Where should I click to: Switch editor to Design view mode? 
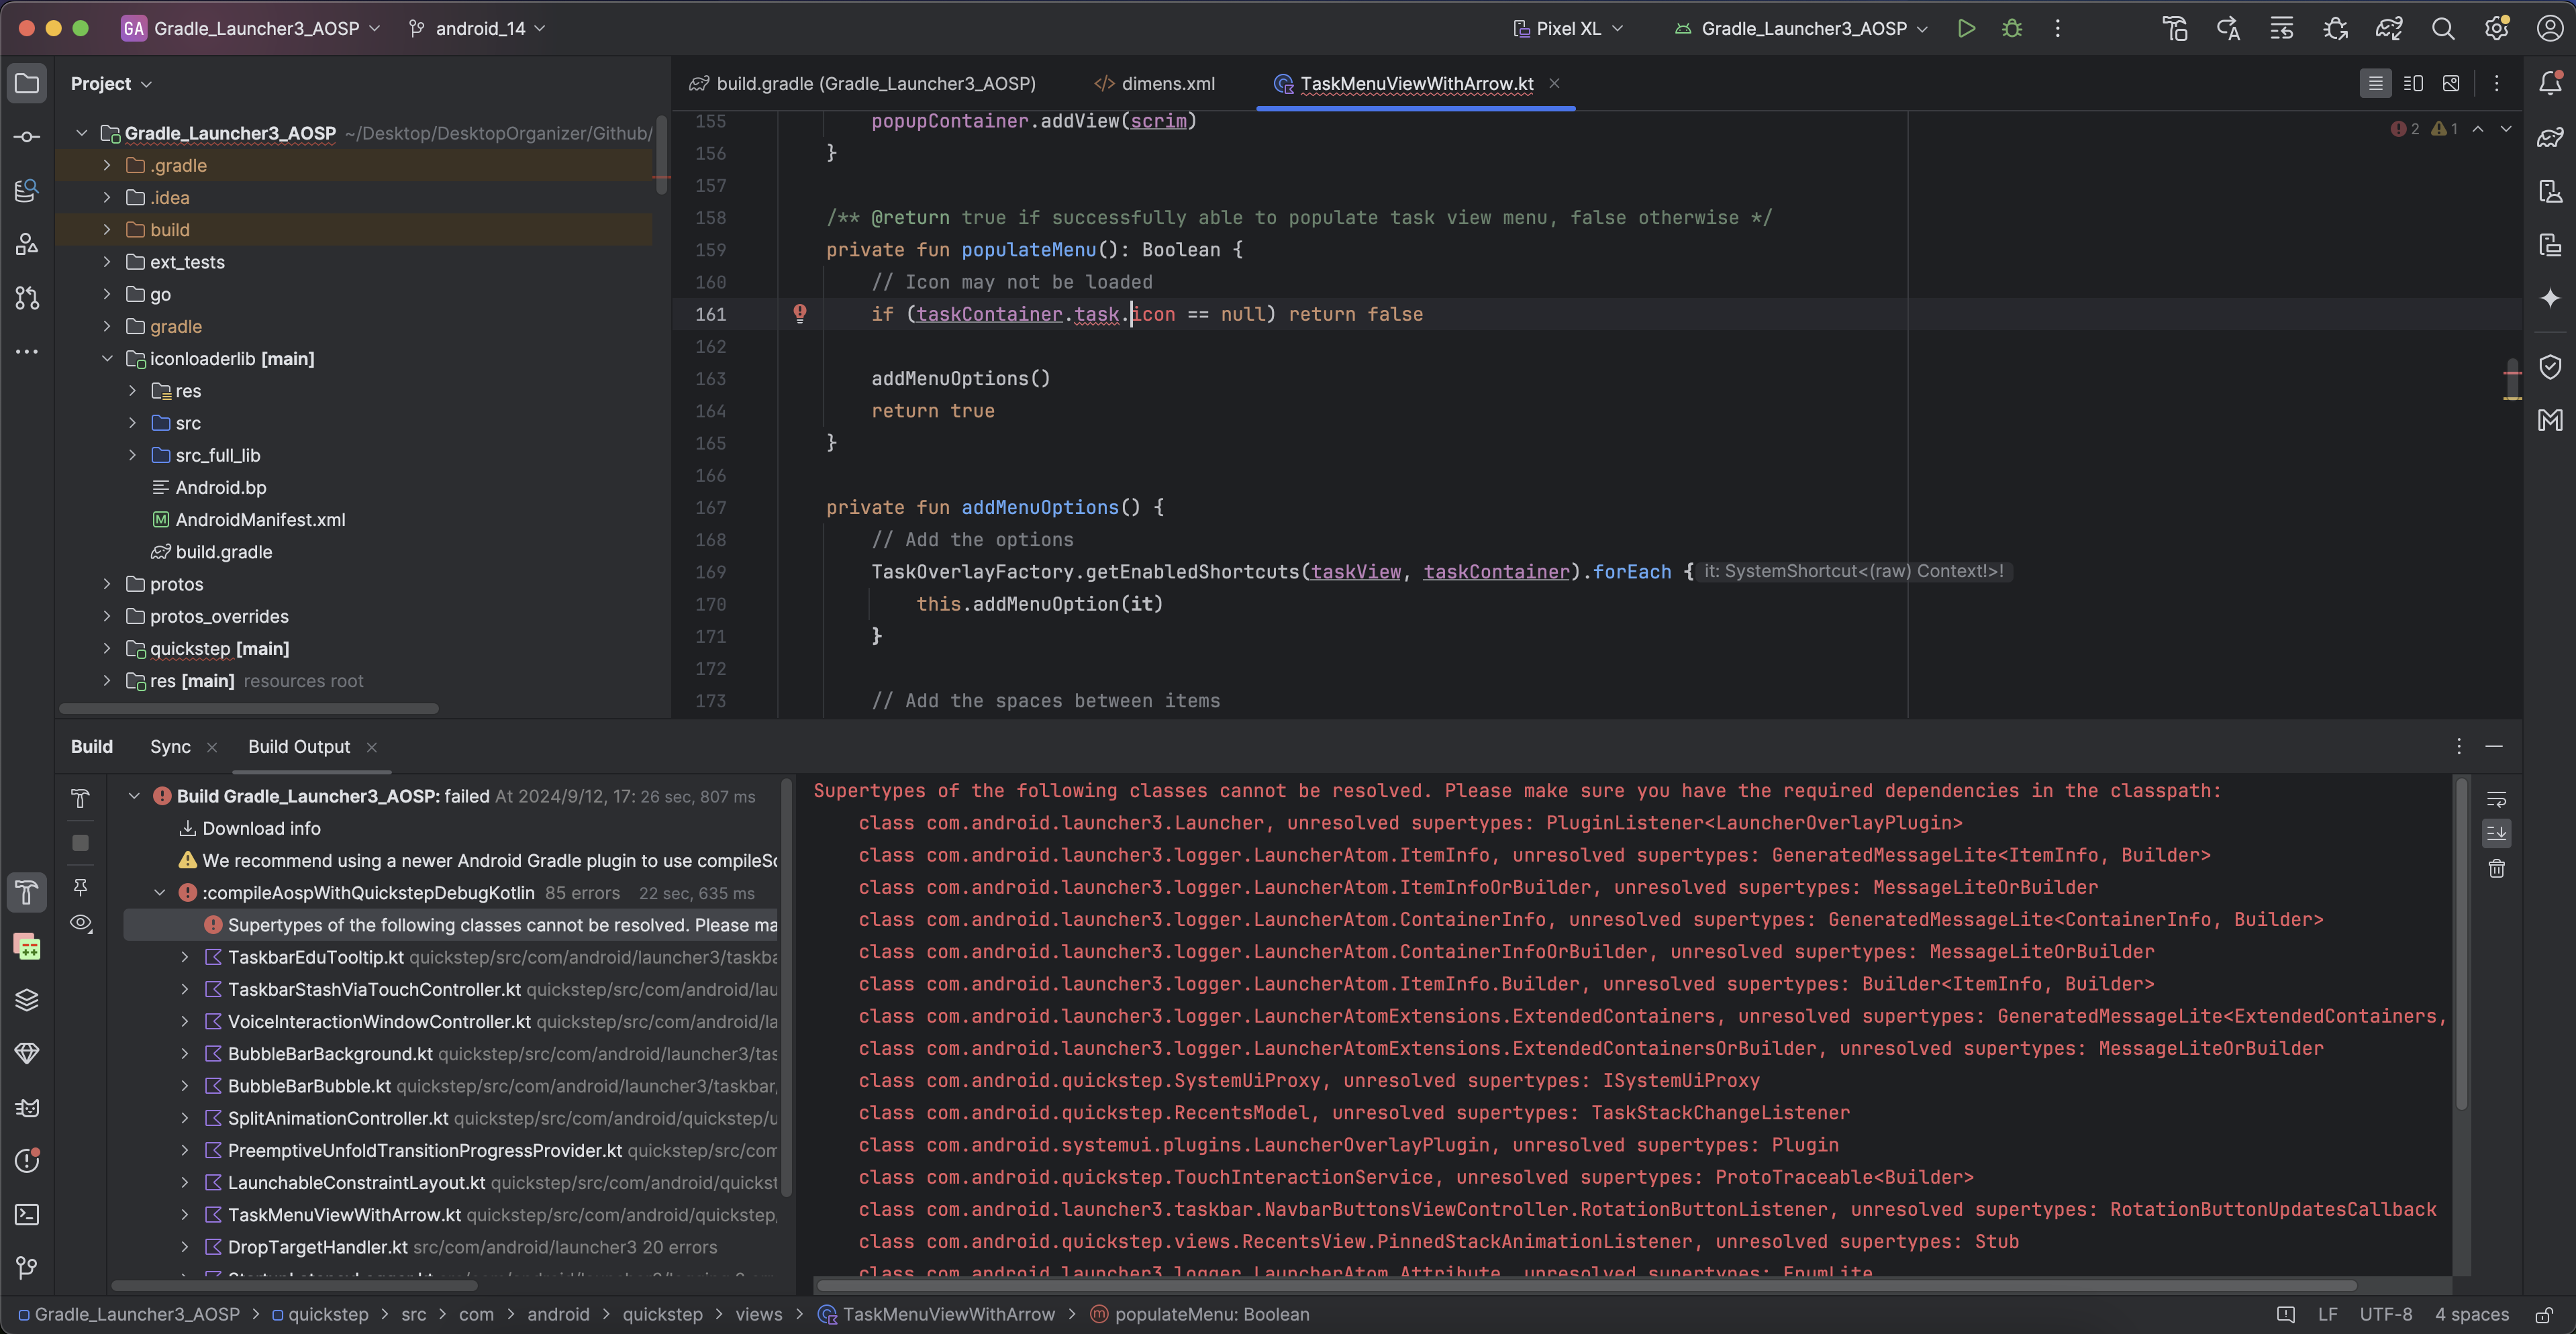point(2451,83)
